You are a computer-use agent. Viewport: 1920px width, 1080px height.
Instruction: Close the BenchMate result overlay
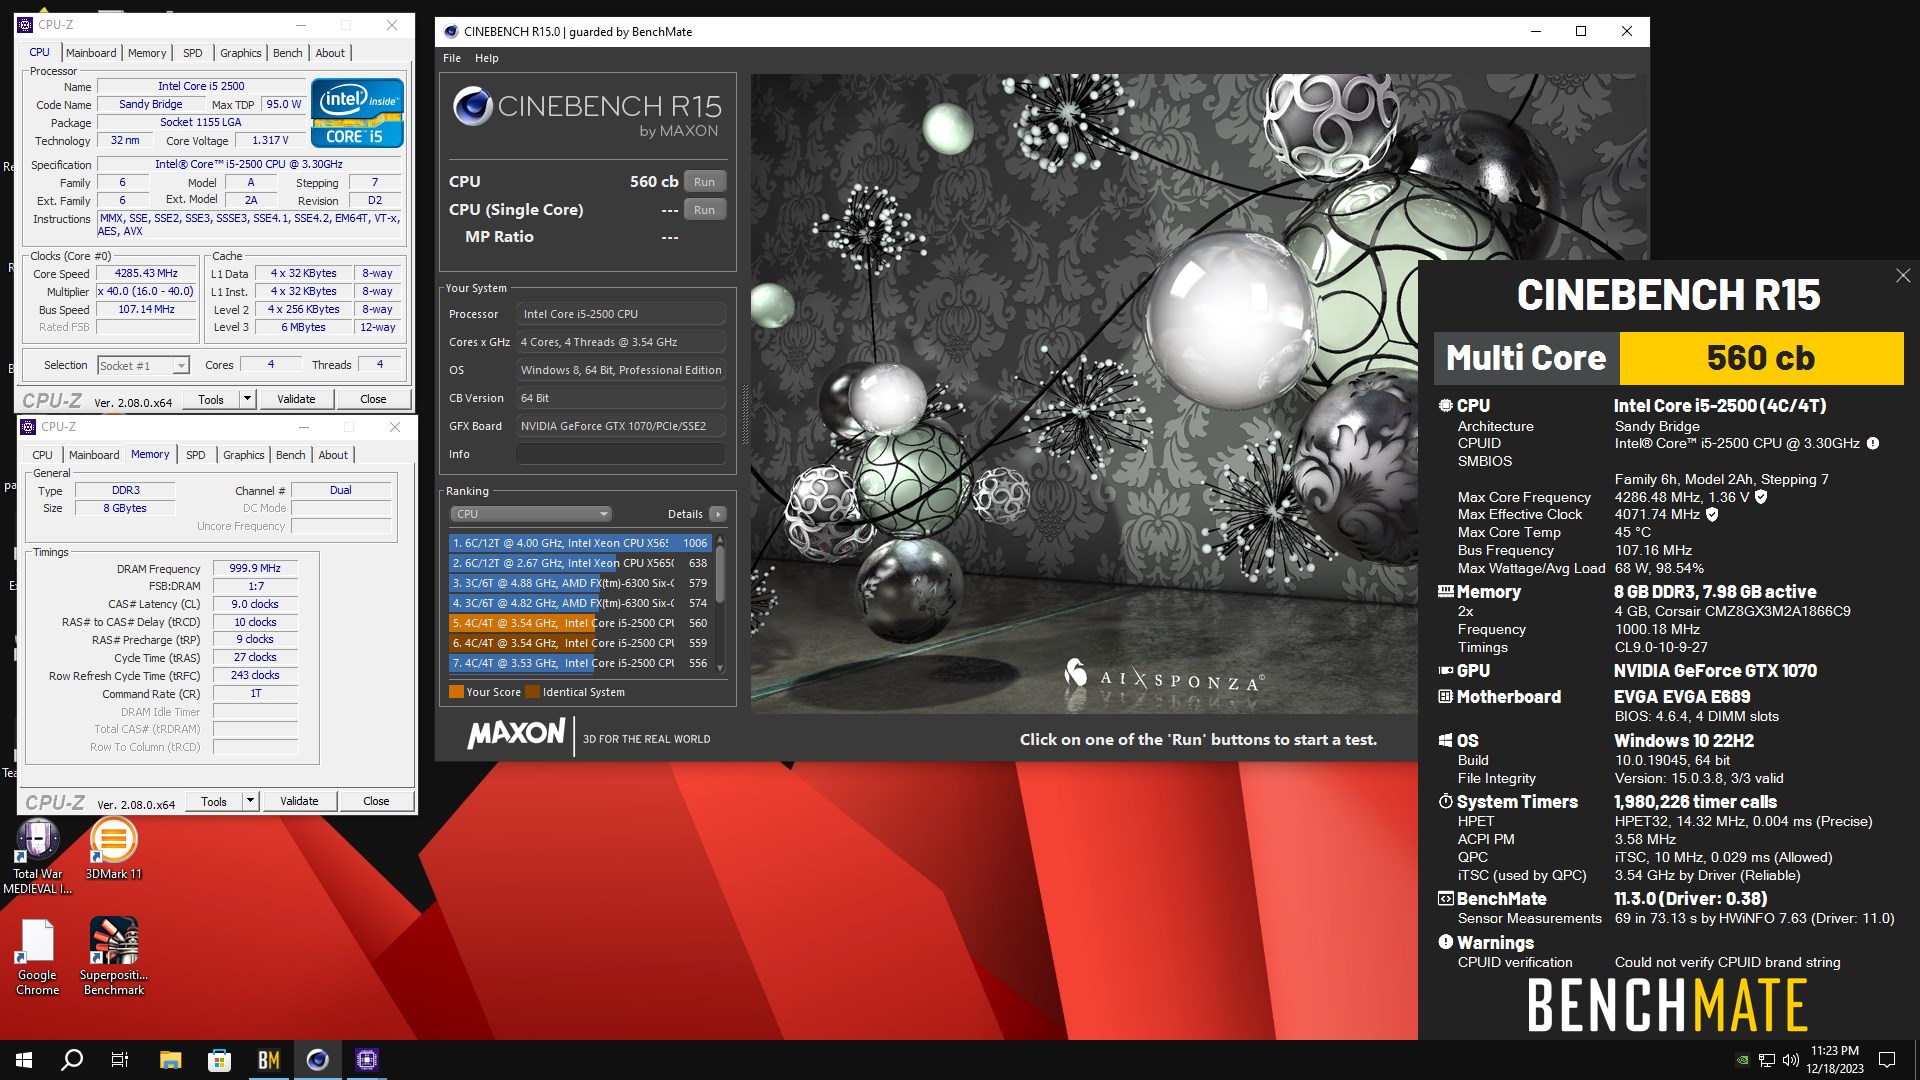(1902, 276)
